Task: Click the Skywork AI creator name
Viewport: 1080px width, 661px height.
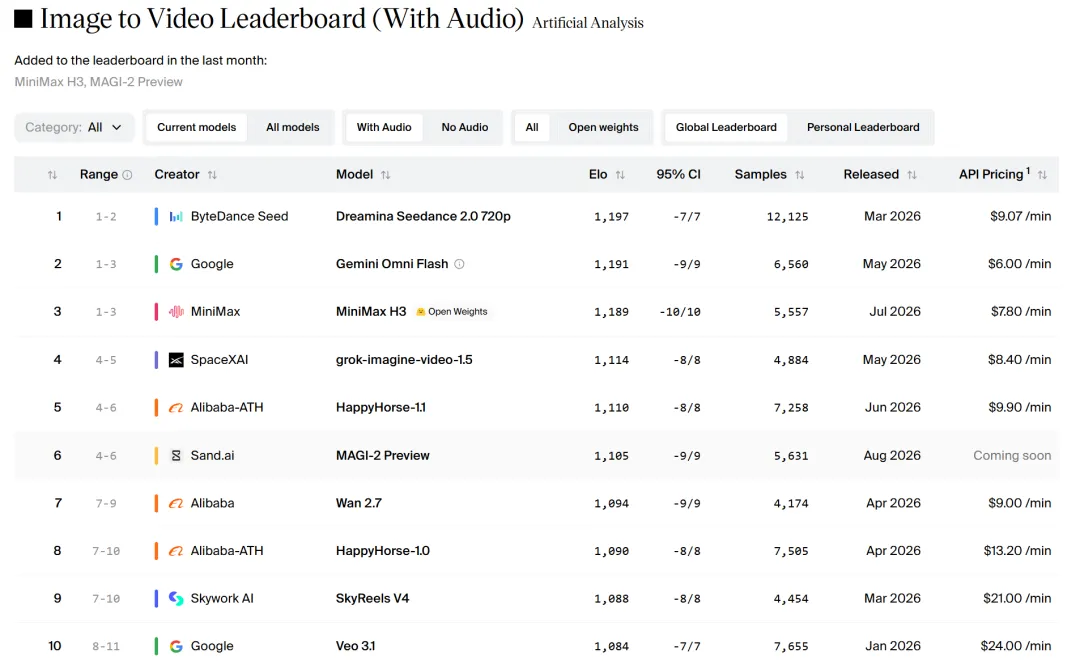Action: [222, 598]
